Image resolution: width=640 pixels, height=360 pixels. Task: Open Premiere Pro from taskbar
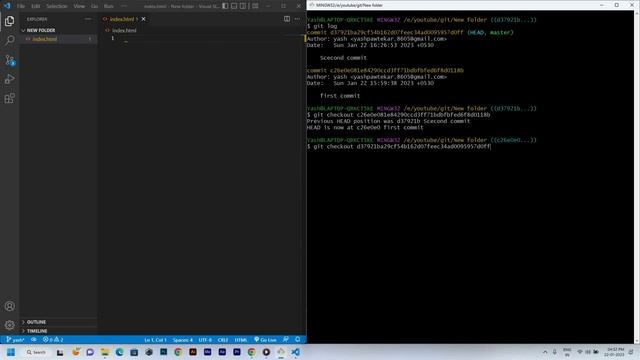pos(237,352)
